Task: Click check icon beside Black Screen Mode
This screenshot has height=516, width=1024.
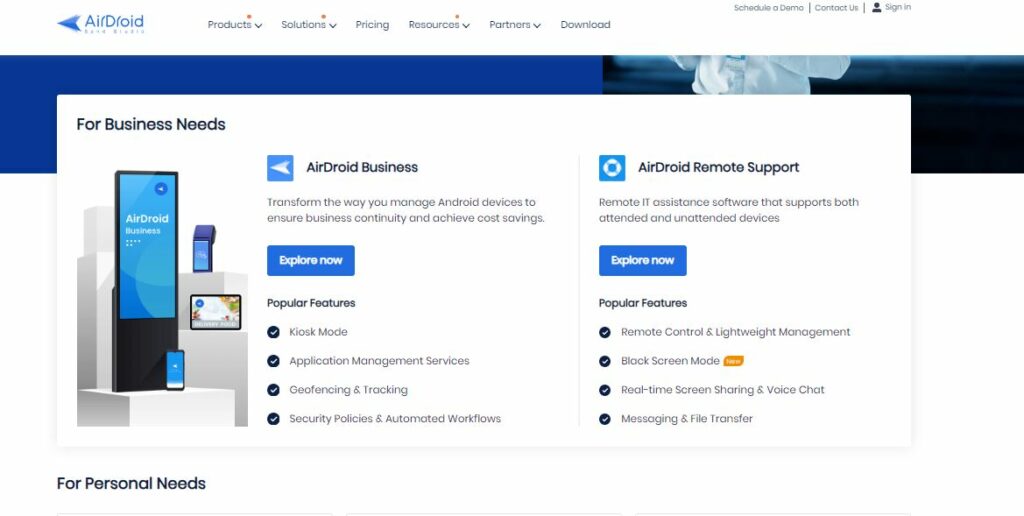Action: 605,361
